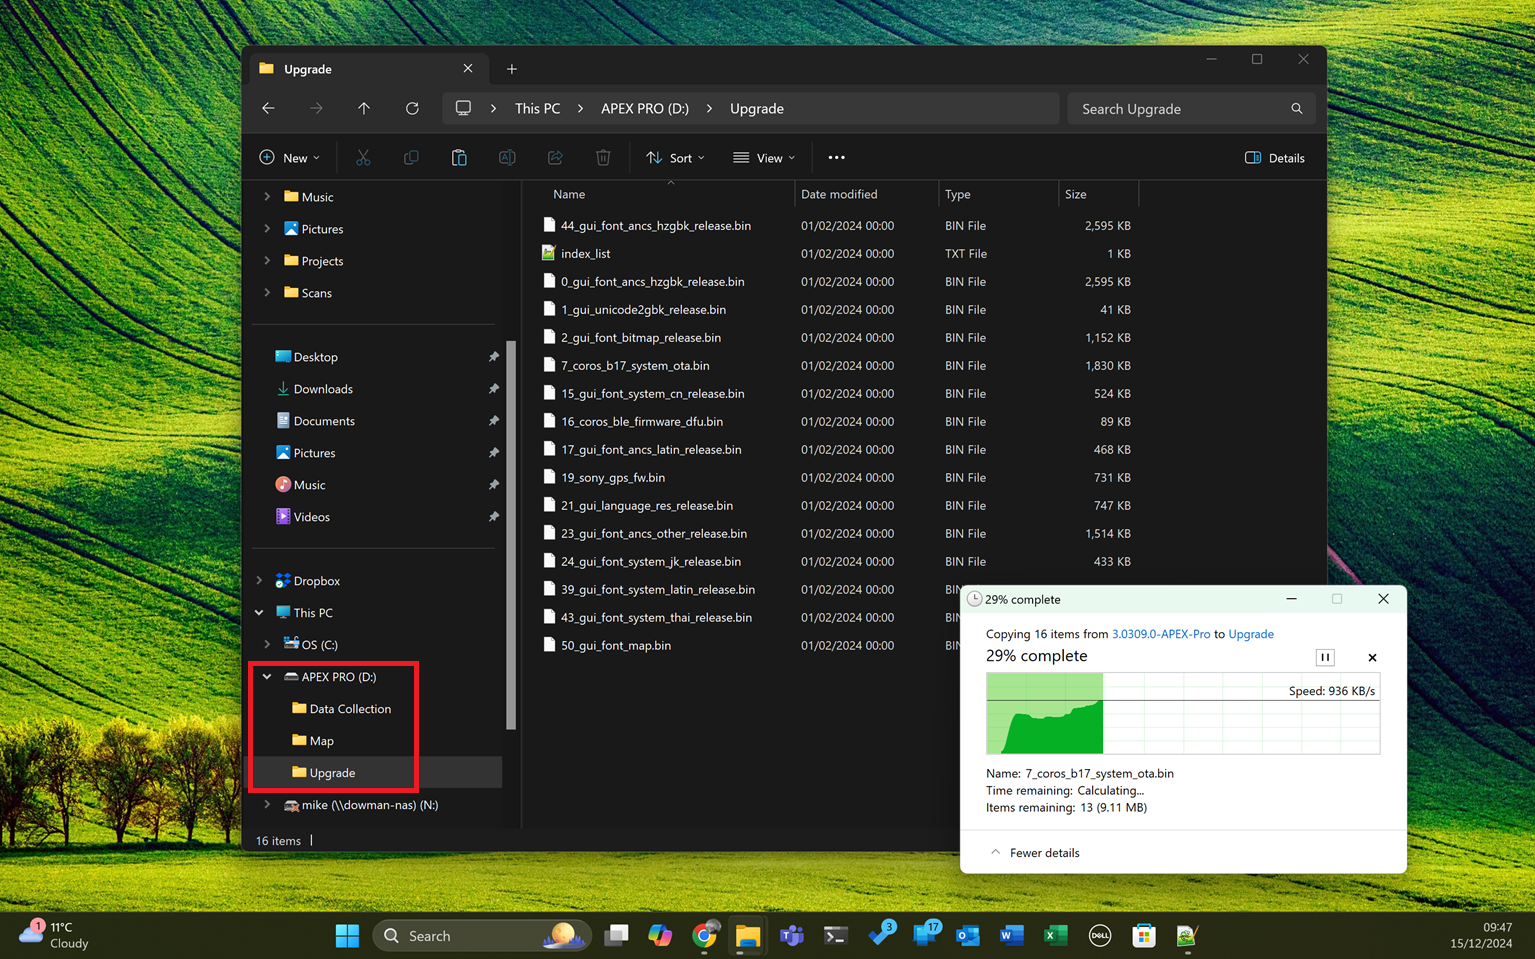Open the weather widget showing 11°C
Viewport: 1535px width, 959px height.
[55, 936]
